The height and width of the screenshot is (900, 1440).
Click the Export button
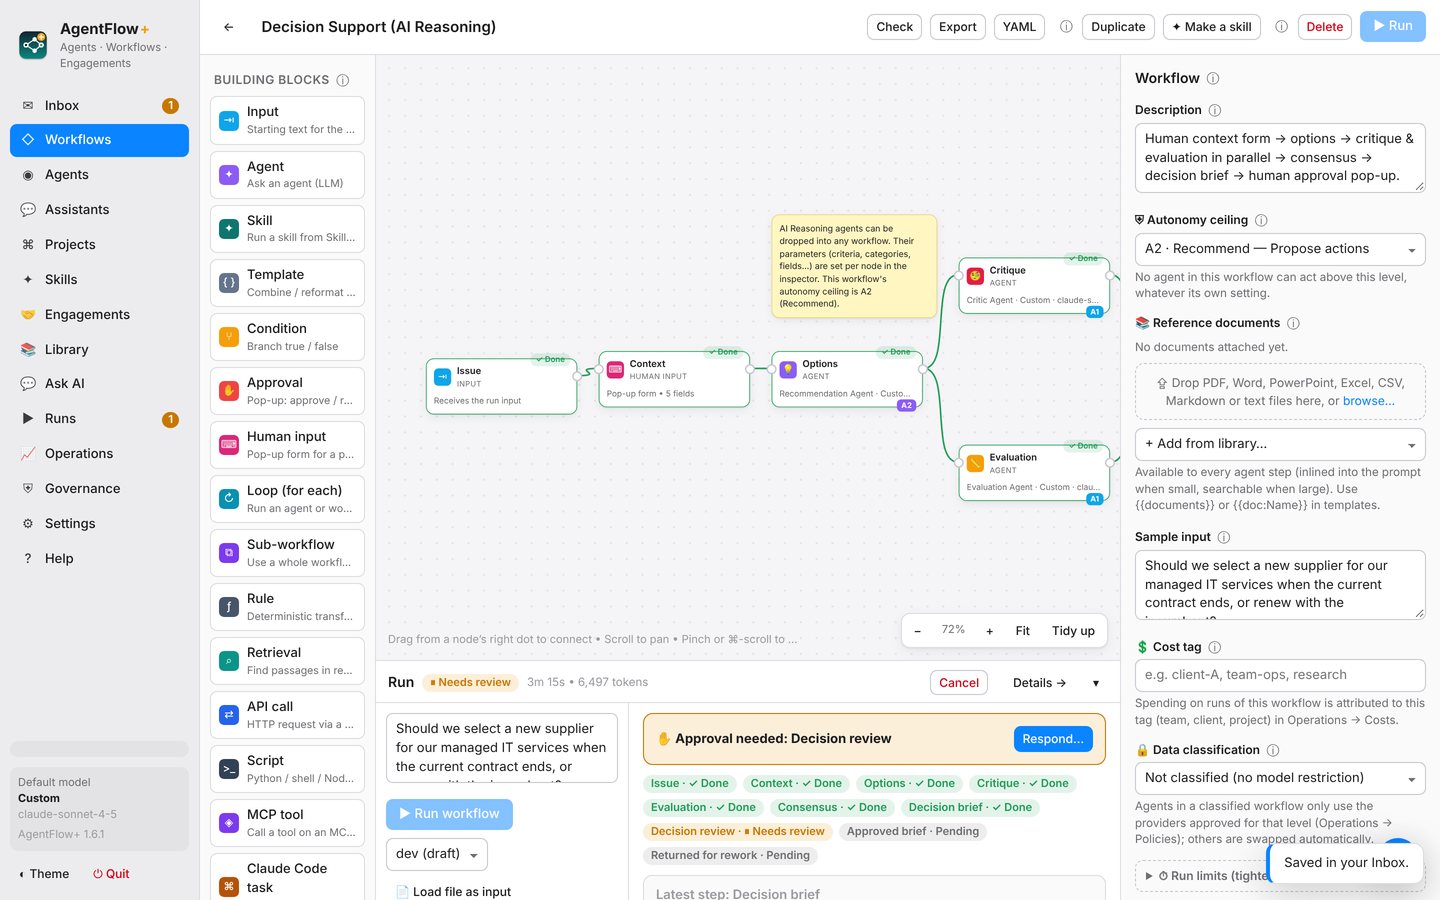coord(957,27)
